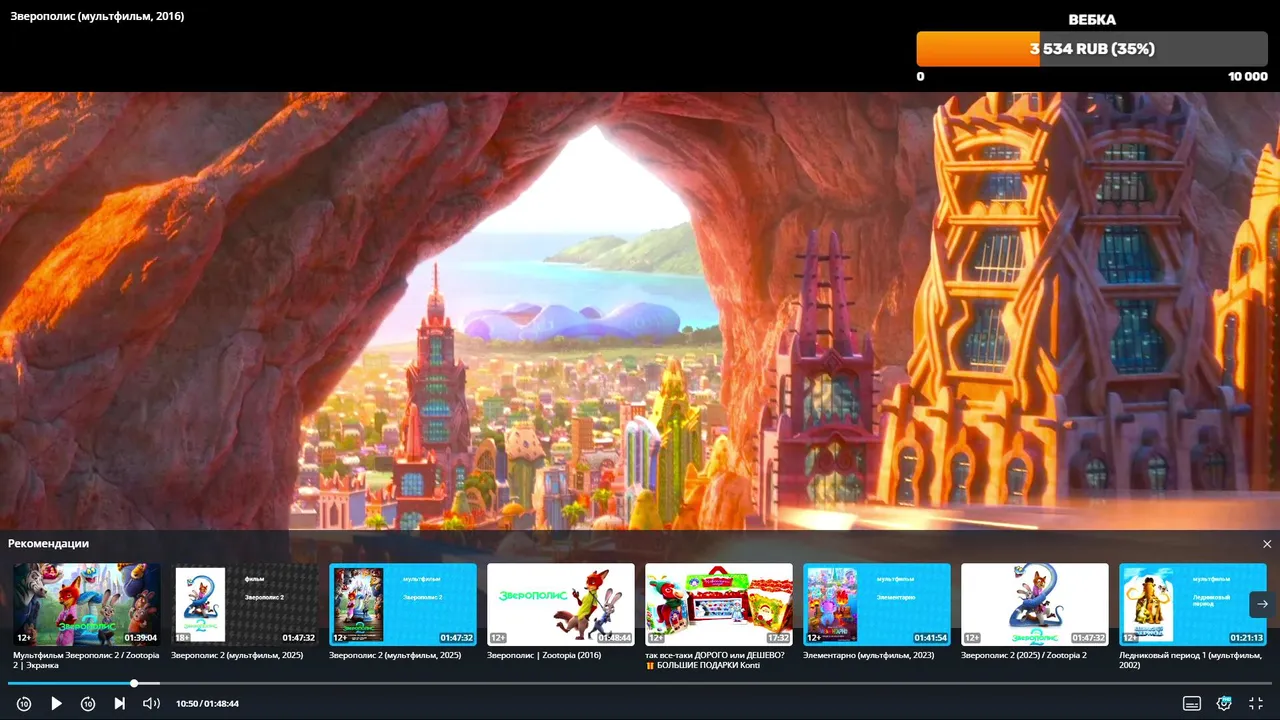This screenshot has width=1280, height=720.
Task: Close the Рекомендации panel
Action: coord(1267,544)
